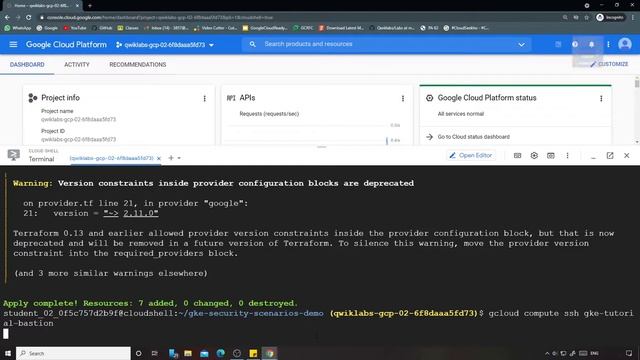Open the user account avatar

(x=624, y=44)
